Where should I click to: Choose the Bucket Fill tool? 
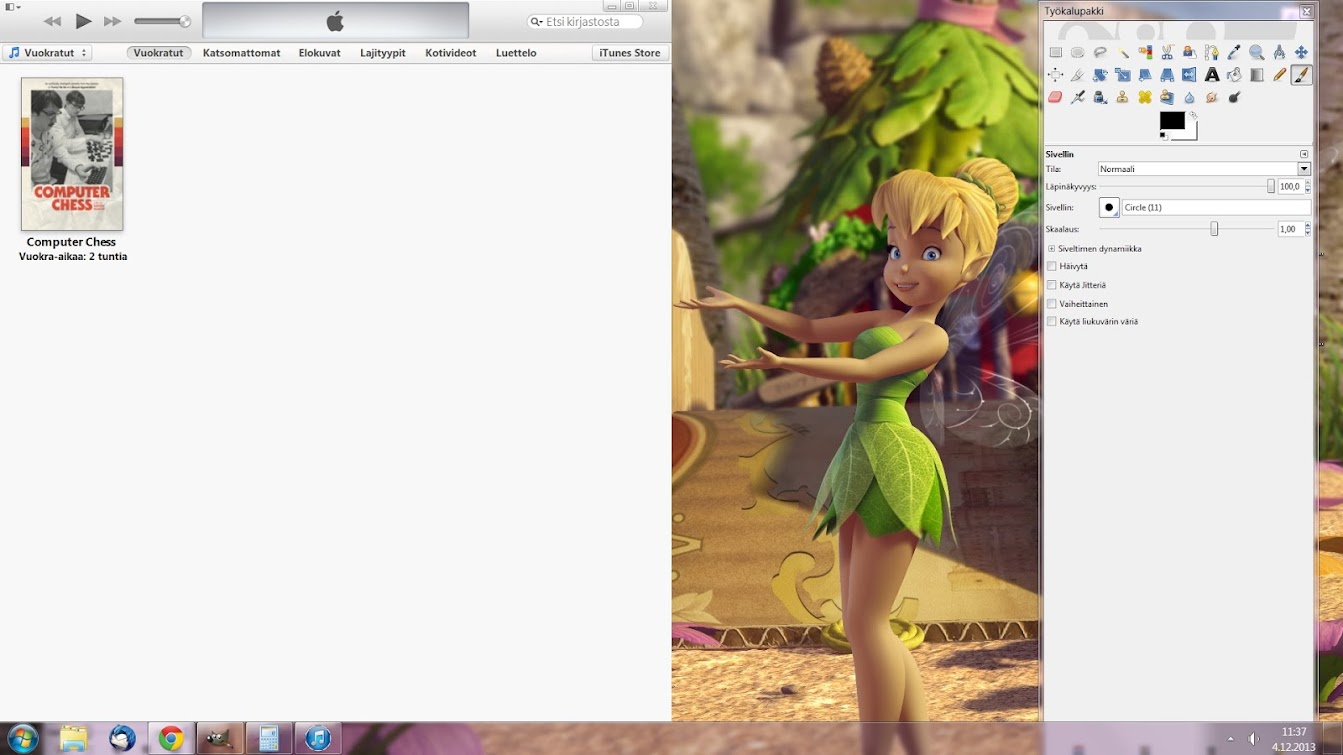pyautogui.click(x=1234, y=75)
